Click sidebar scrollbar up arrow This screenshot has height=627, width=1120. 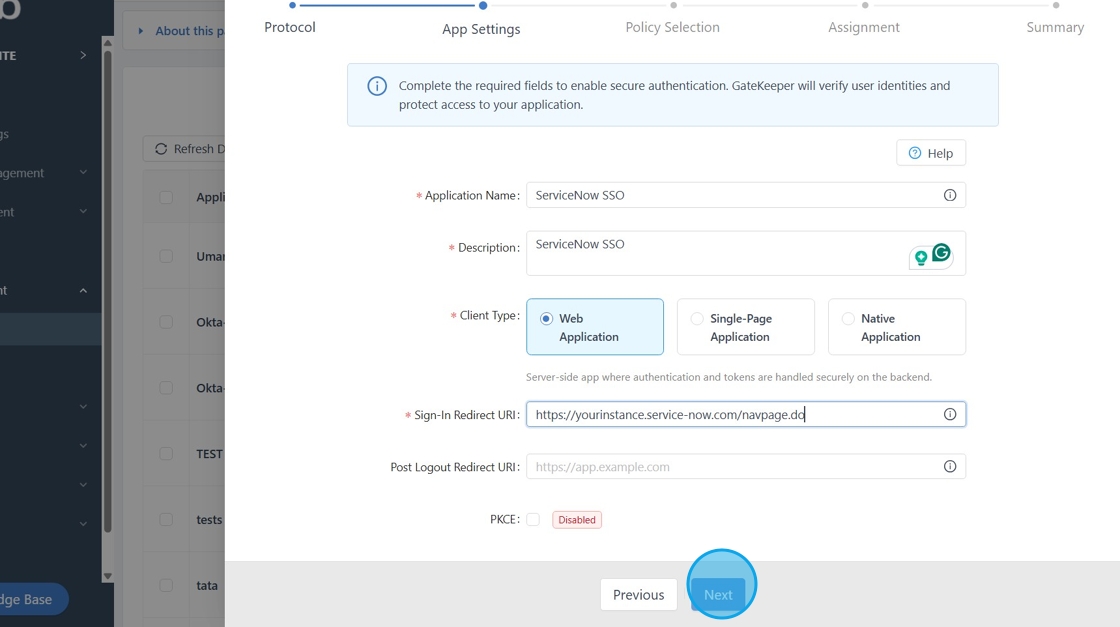click(108, 43)
